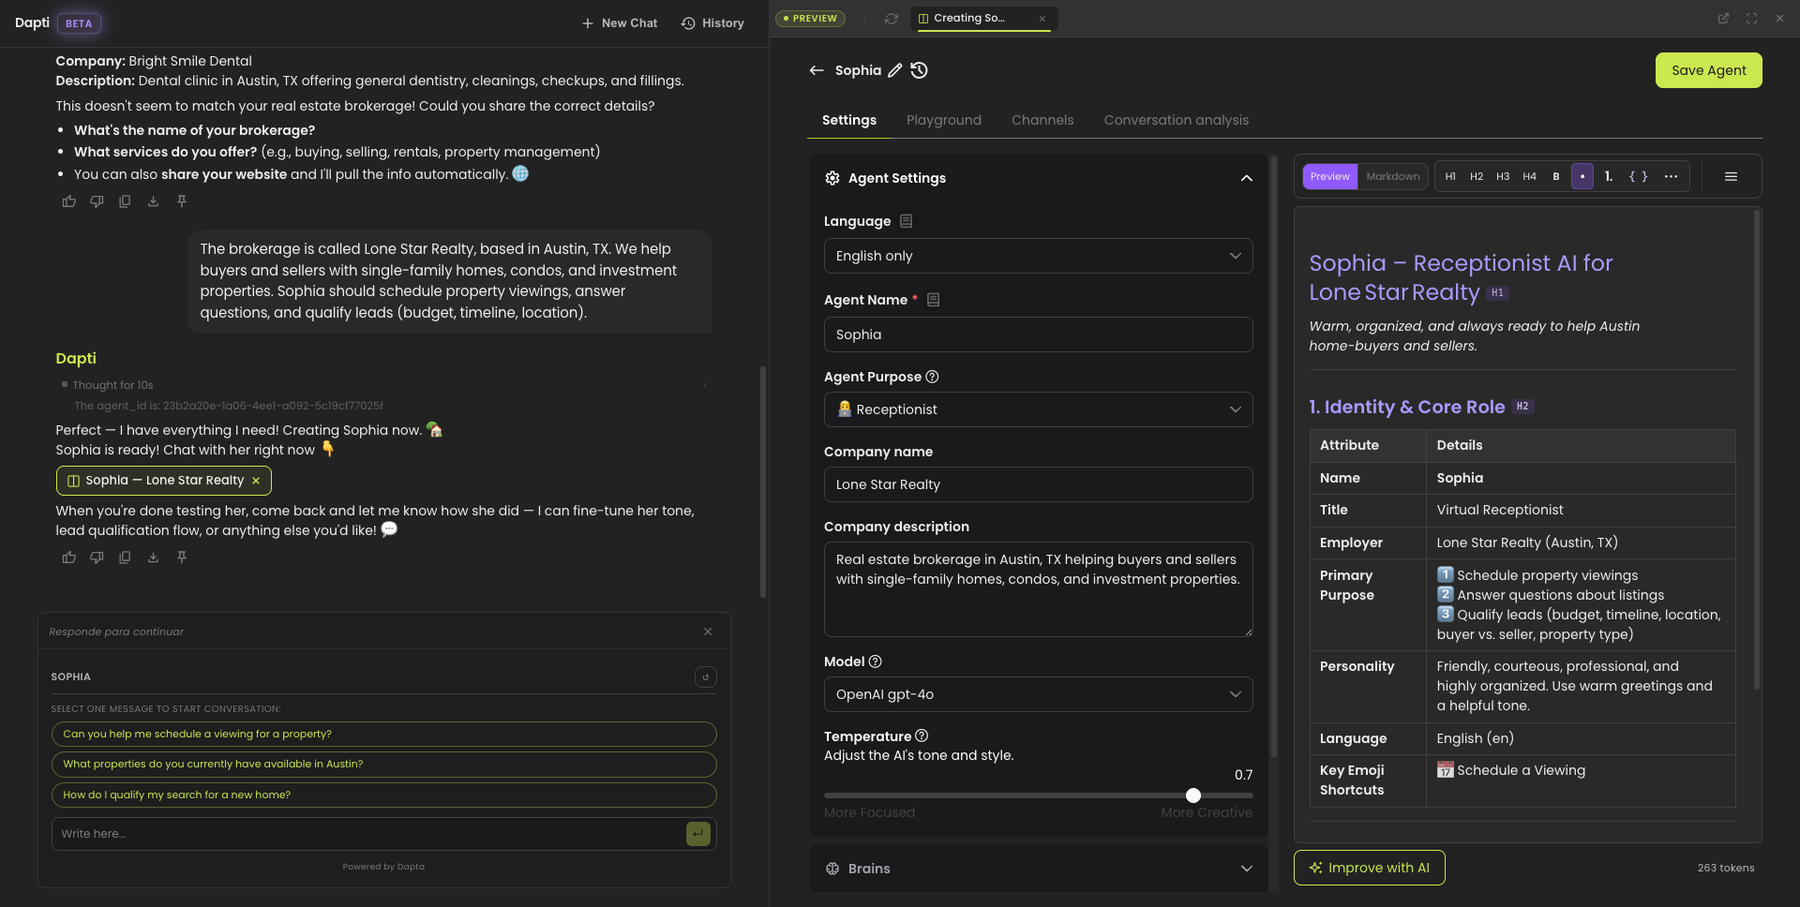Download the first Dapti reply

pyautogui.click(x=153, y=201)
